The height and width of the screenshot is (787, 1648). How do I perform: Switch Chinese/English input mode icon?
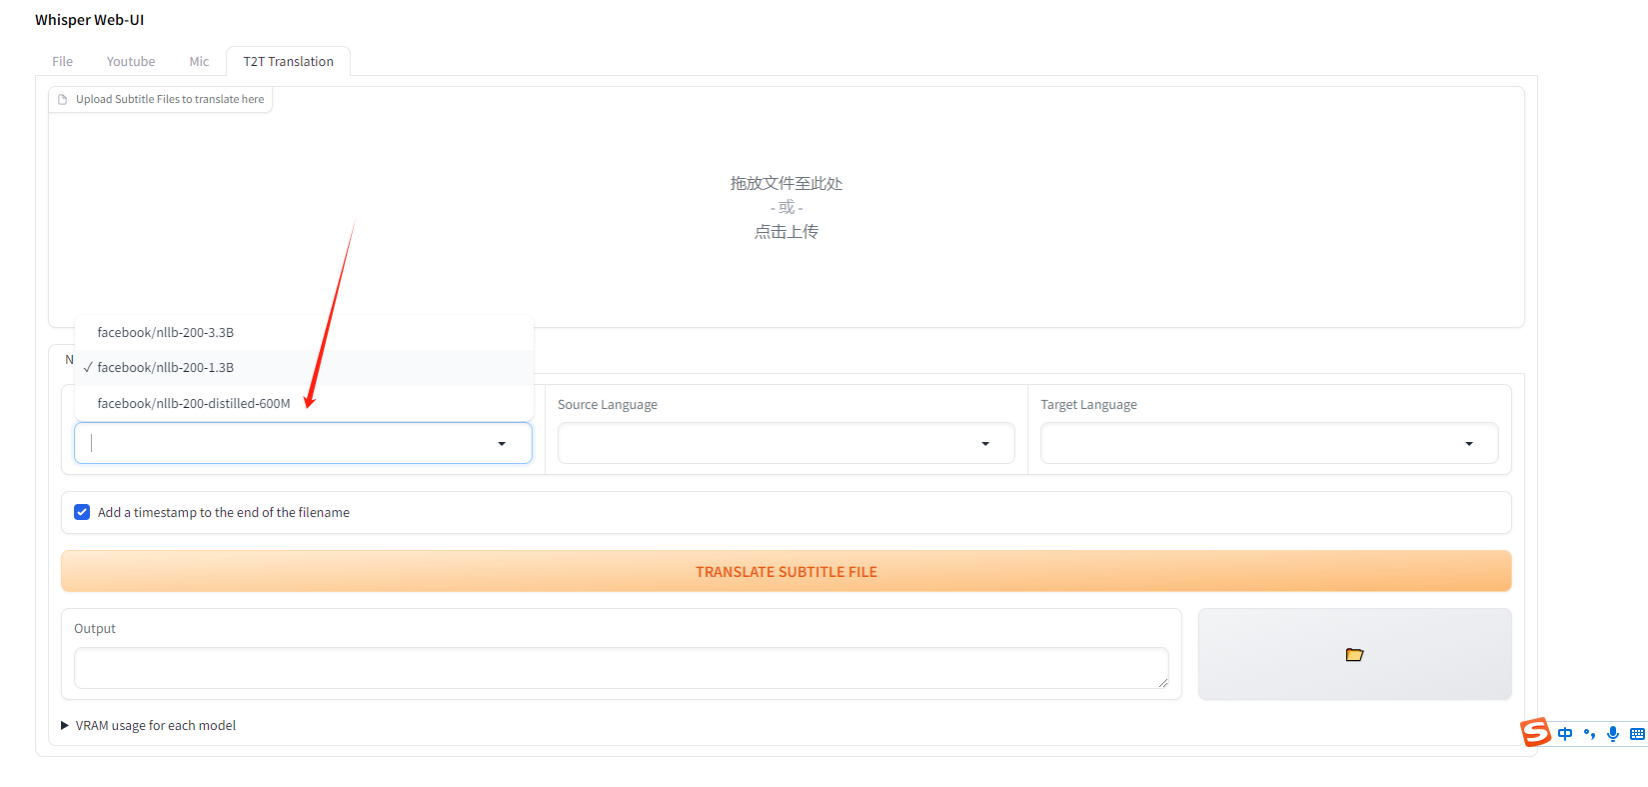(x=1565, y=734)
